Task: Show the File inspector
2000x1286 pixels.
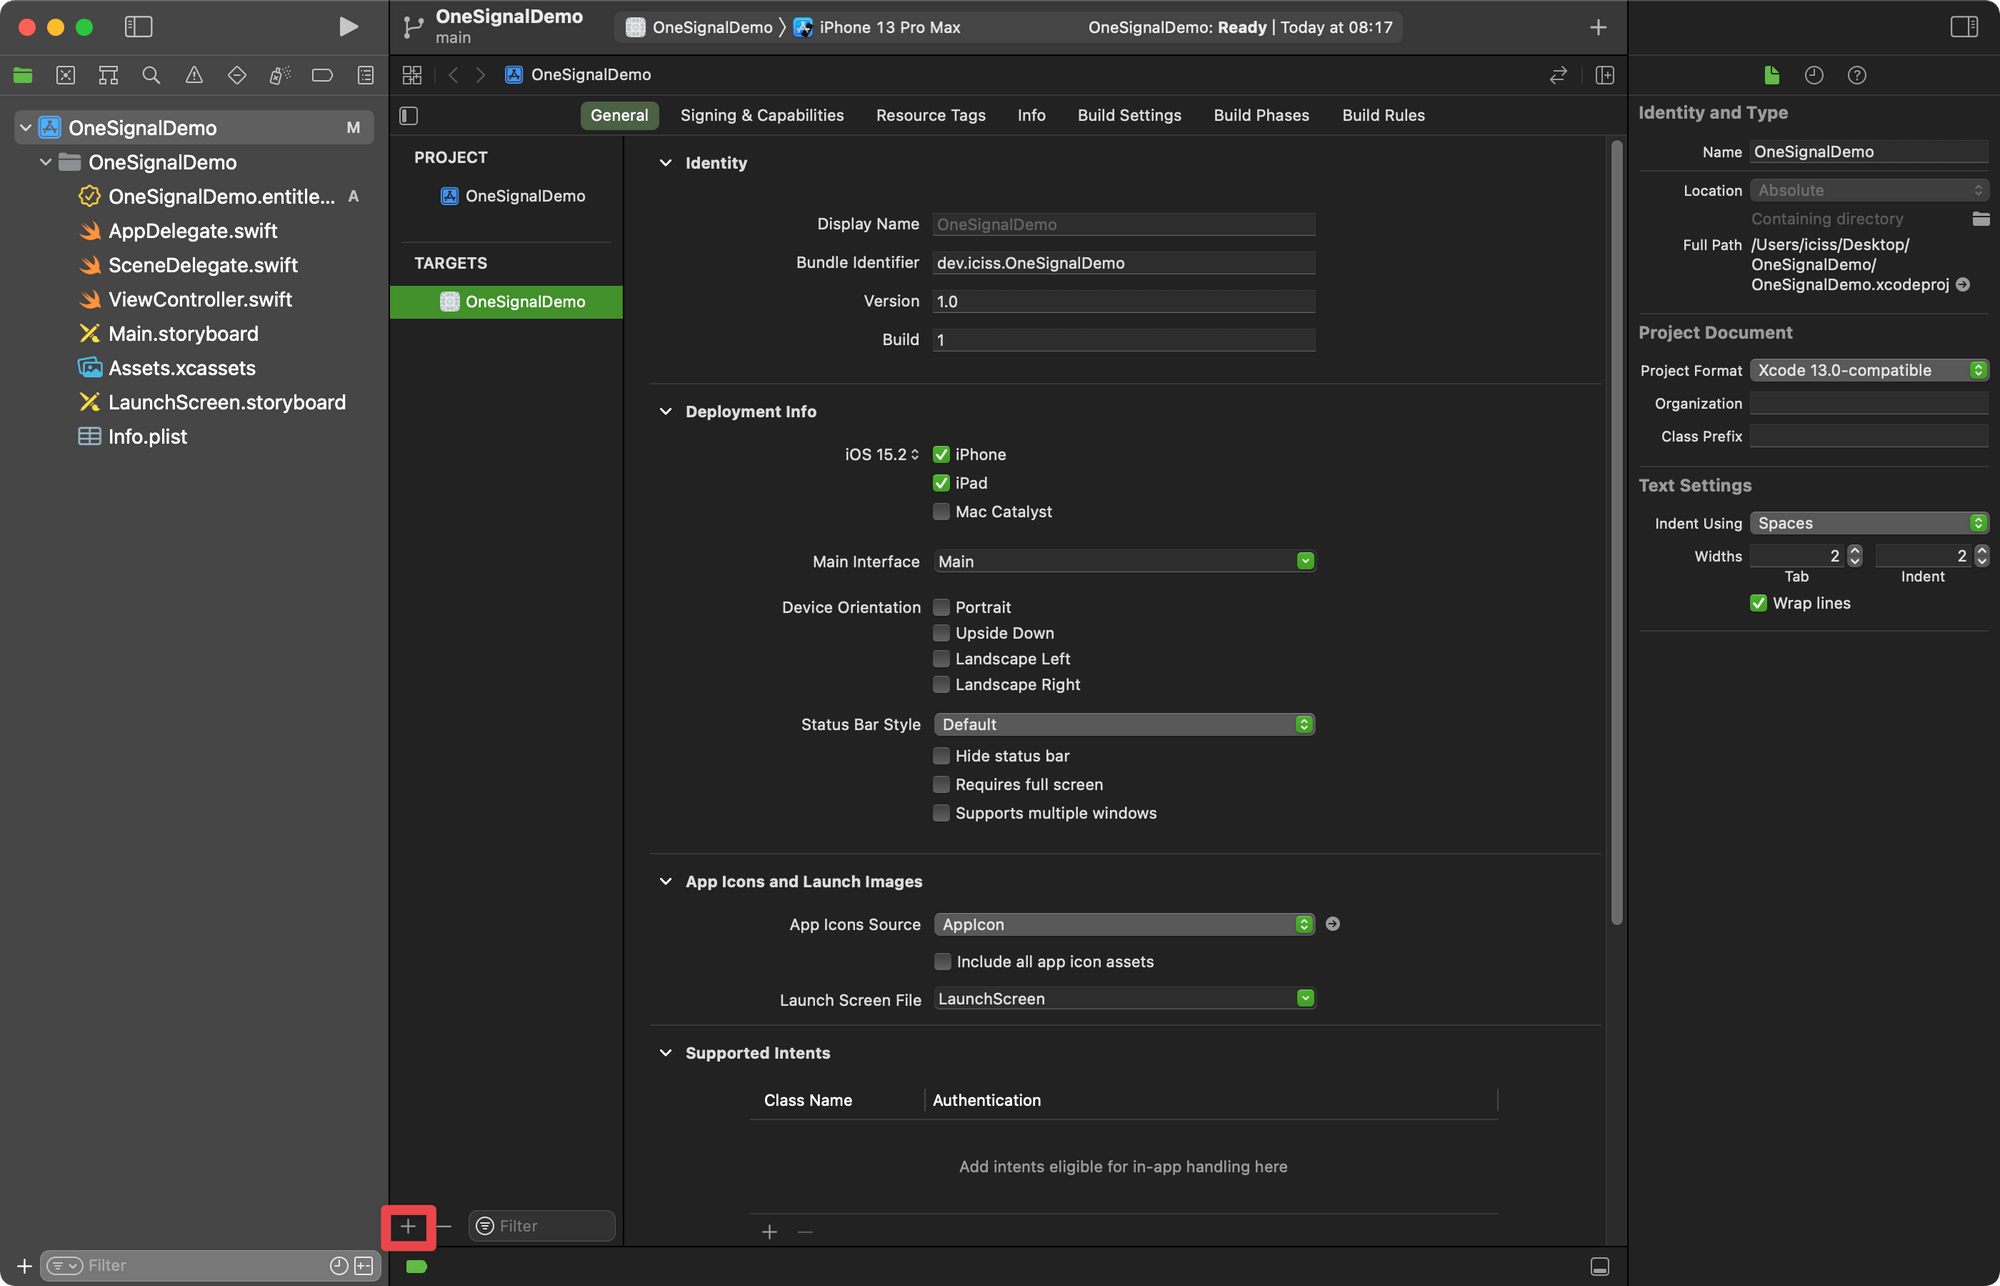Action: coord(1772,75)
